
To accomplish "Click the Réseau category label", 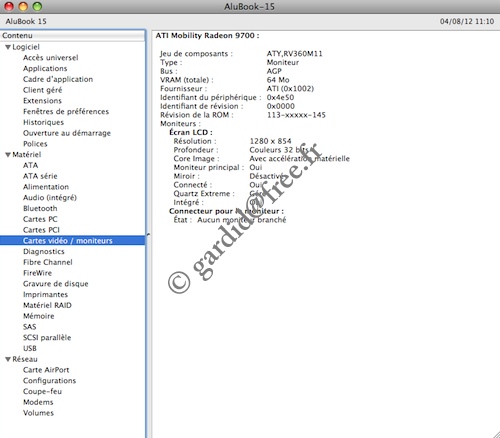I will (x=25, y=359).
